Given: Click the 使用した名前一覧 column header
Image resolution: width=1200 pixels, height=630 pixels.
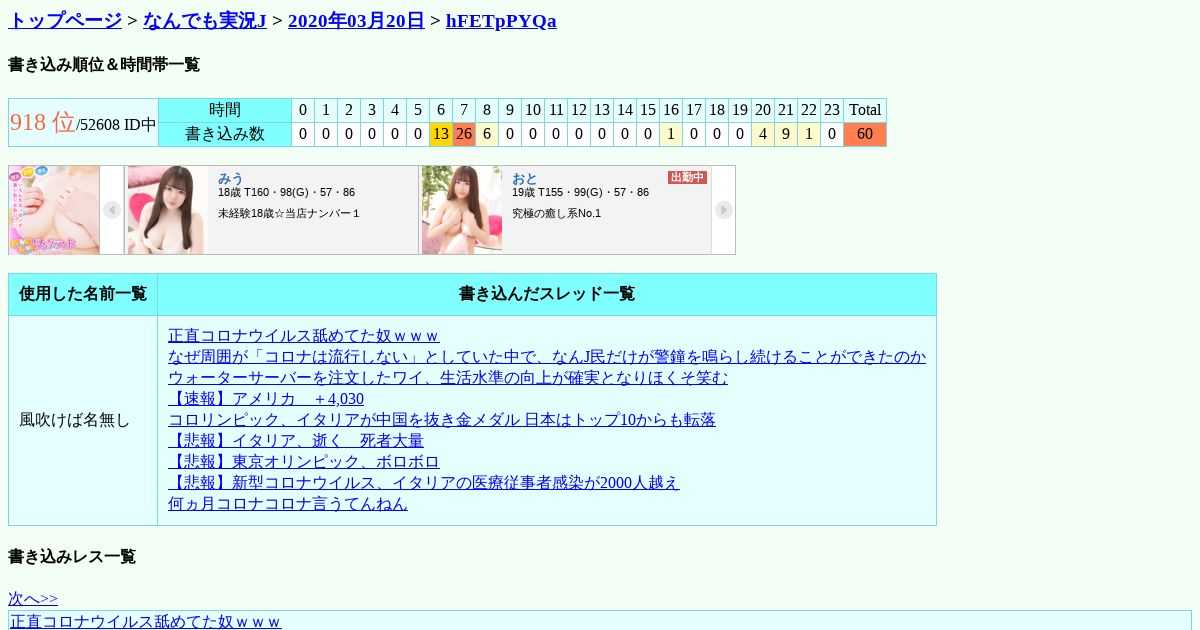Looking at the screenshot, I should coord(83,294).
